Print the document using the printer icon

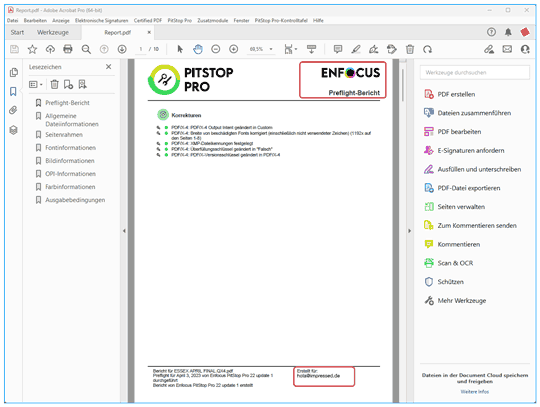[x=68, y=49]
